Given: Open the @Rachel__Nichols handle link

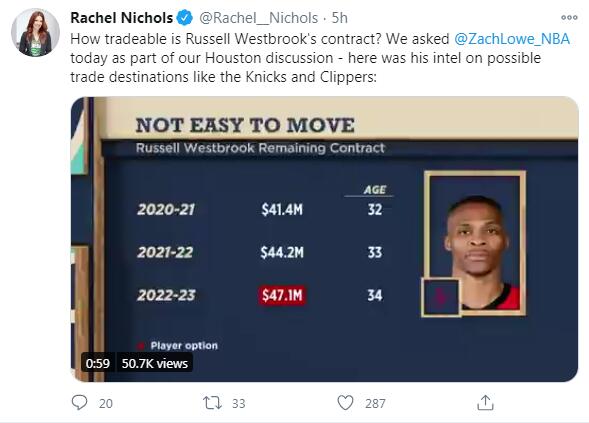Looking at the screenshot, I should pos(258,18).
